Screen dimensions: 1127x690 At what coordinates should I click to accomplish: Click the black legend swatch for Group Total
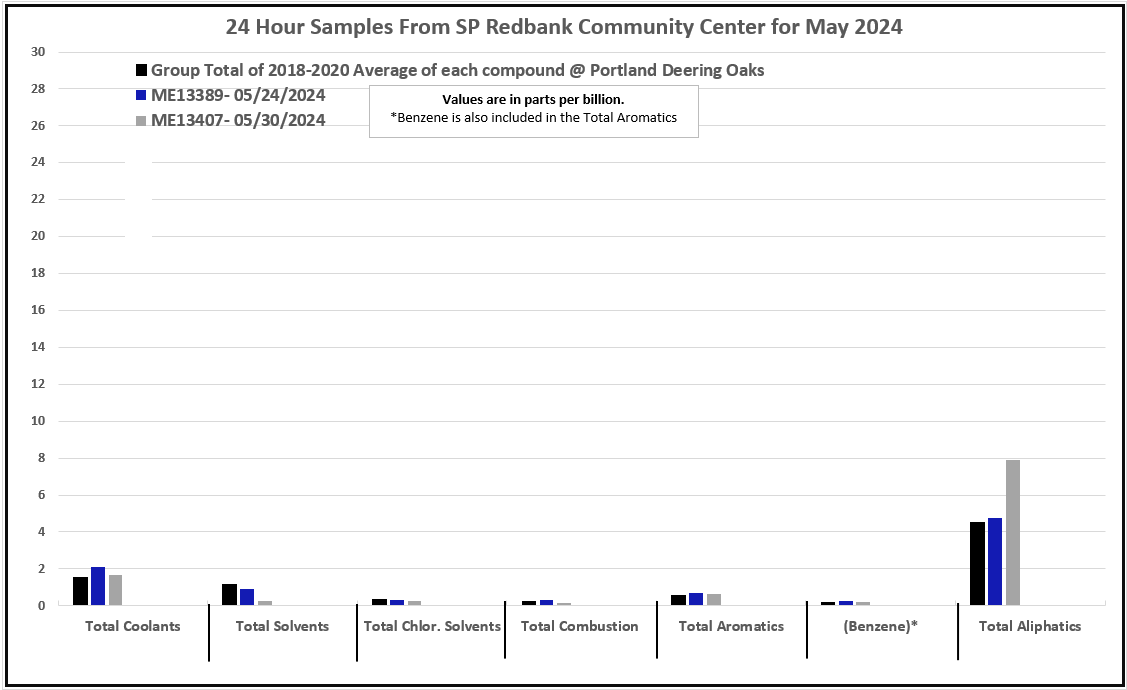point(142,71)
